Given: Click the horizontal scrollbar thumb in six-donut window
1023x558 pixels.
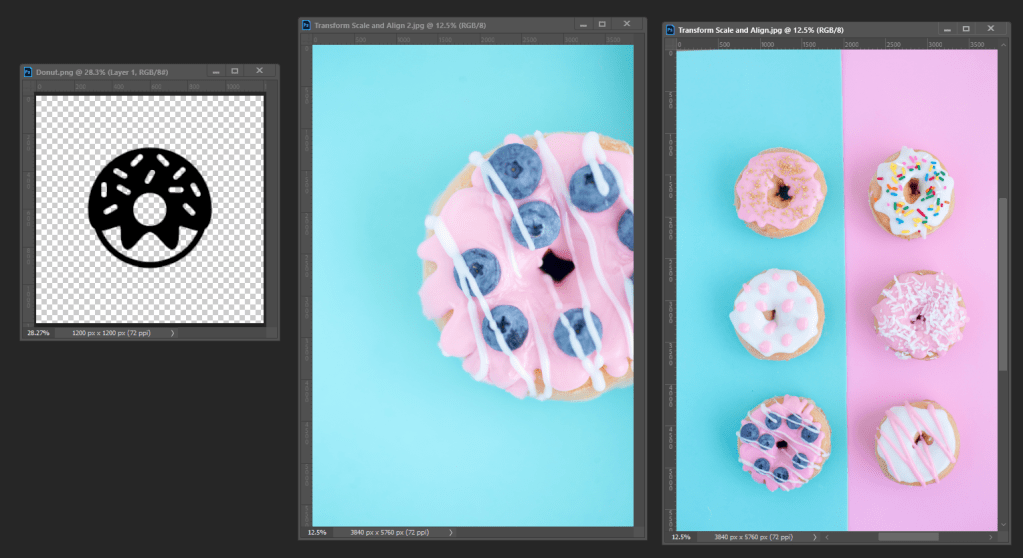Looking at the screenshot, I should pyautogui.click(x=908, y=537).
